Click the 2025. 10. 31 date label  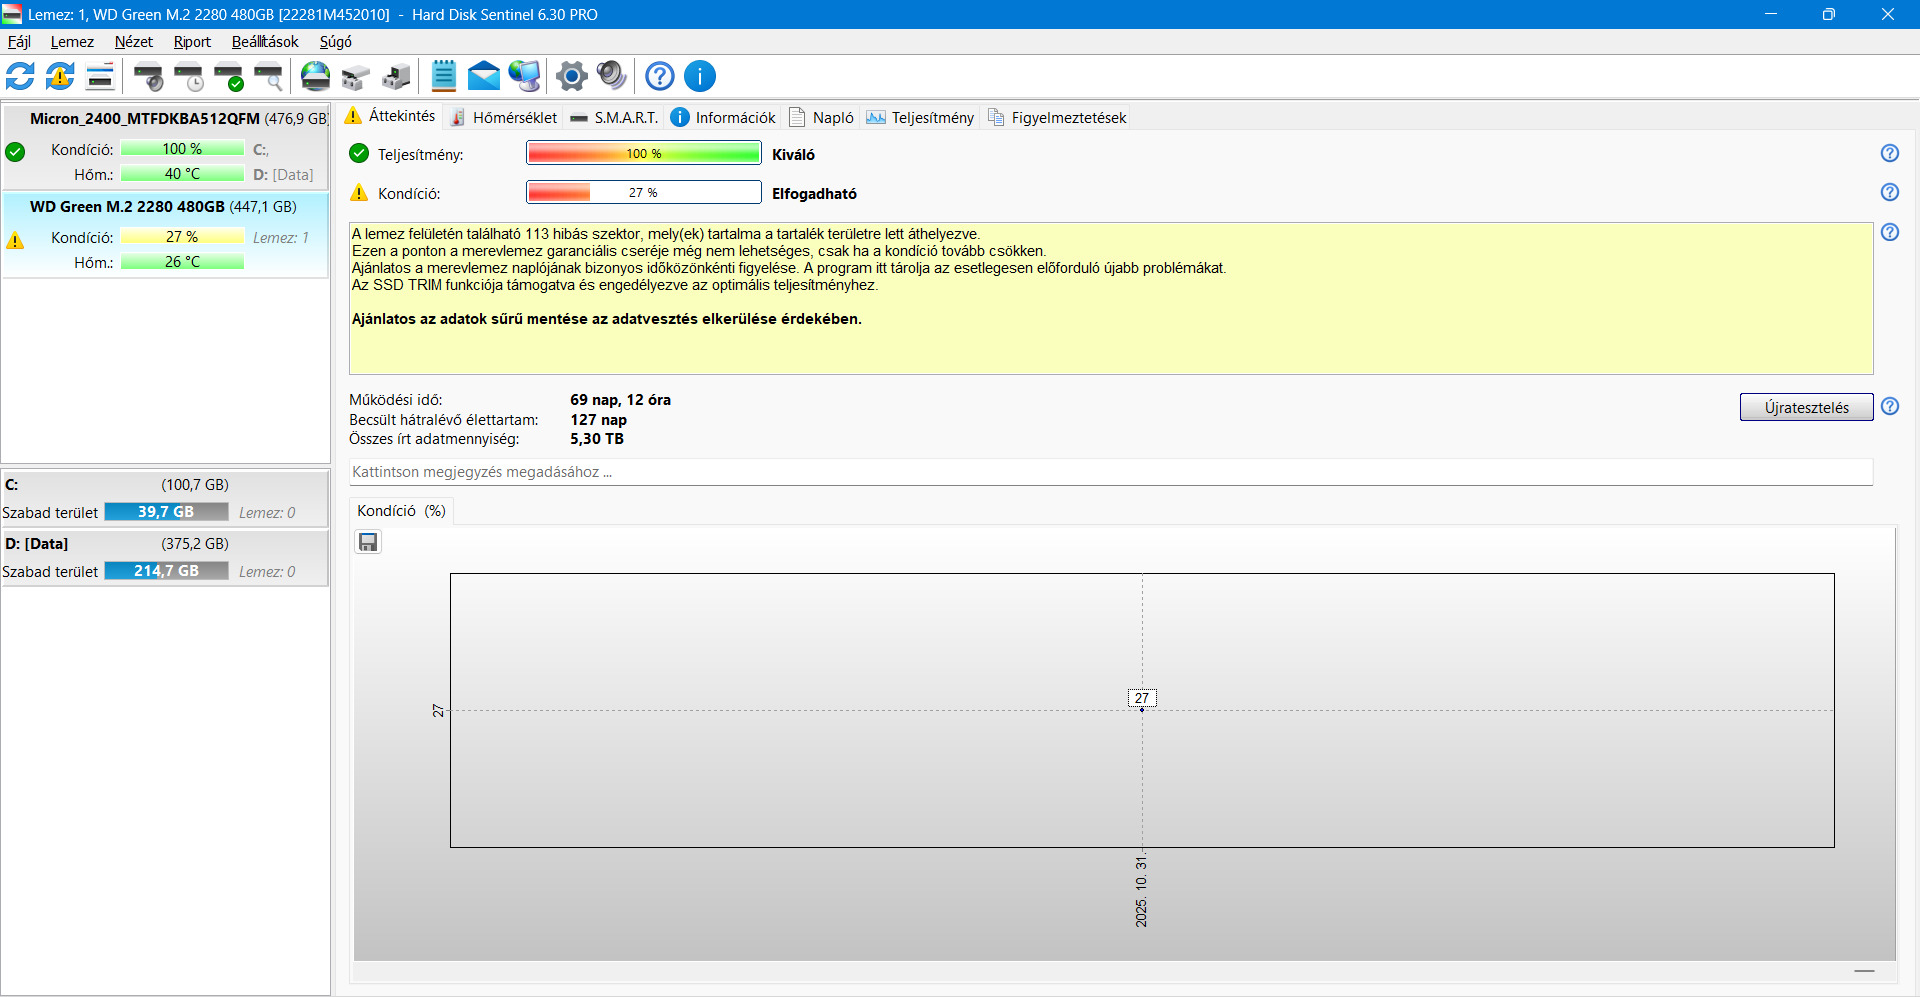pyautogui.click(x=1141, y=891)
